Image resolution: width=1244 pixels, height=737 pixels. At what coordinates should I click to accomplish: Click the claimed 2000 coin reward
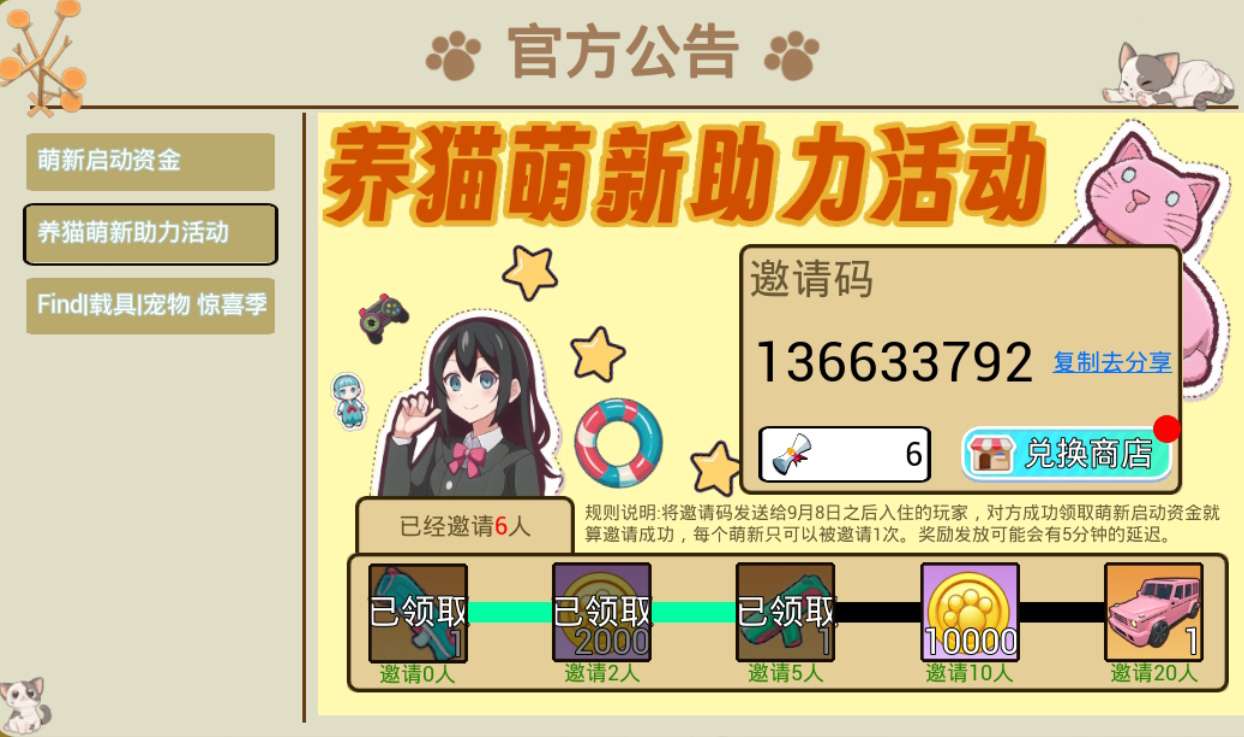pyautogui.click(x=602, y=612)
